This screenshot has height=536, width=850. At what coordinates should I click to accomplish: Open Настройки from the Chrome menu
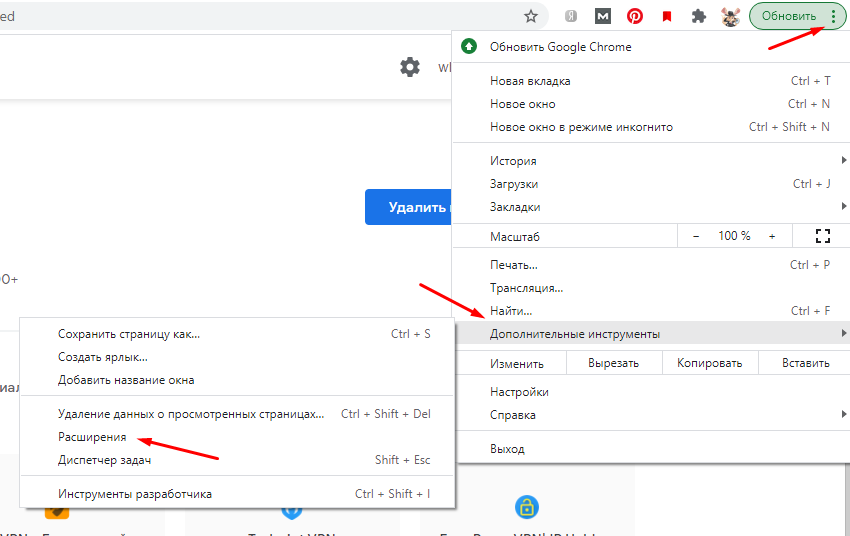(x=651, y=392)
